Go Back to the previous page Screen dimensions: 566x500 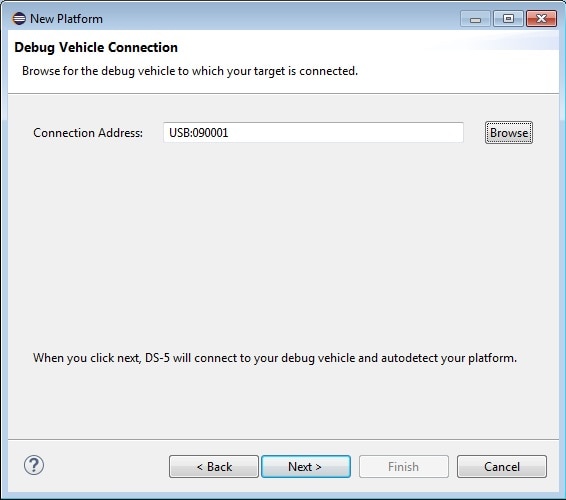[214, 466]
